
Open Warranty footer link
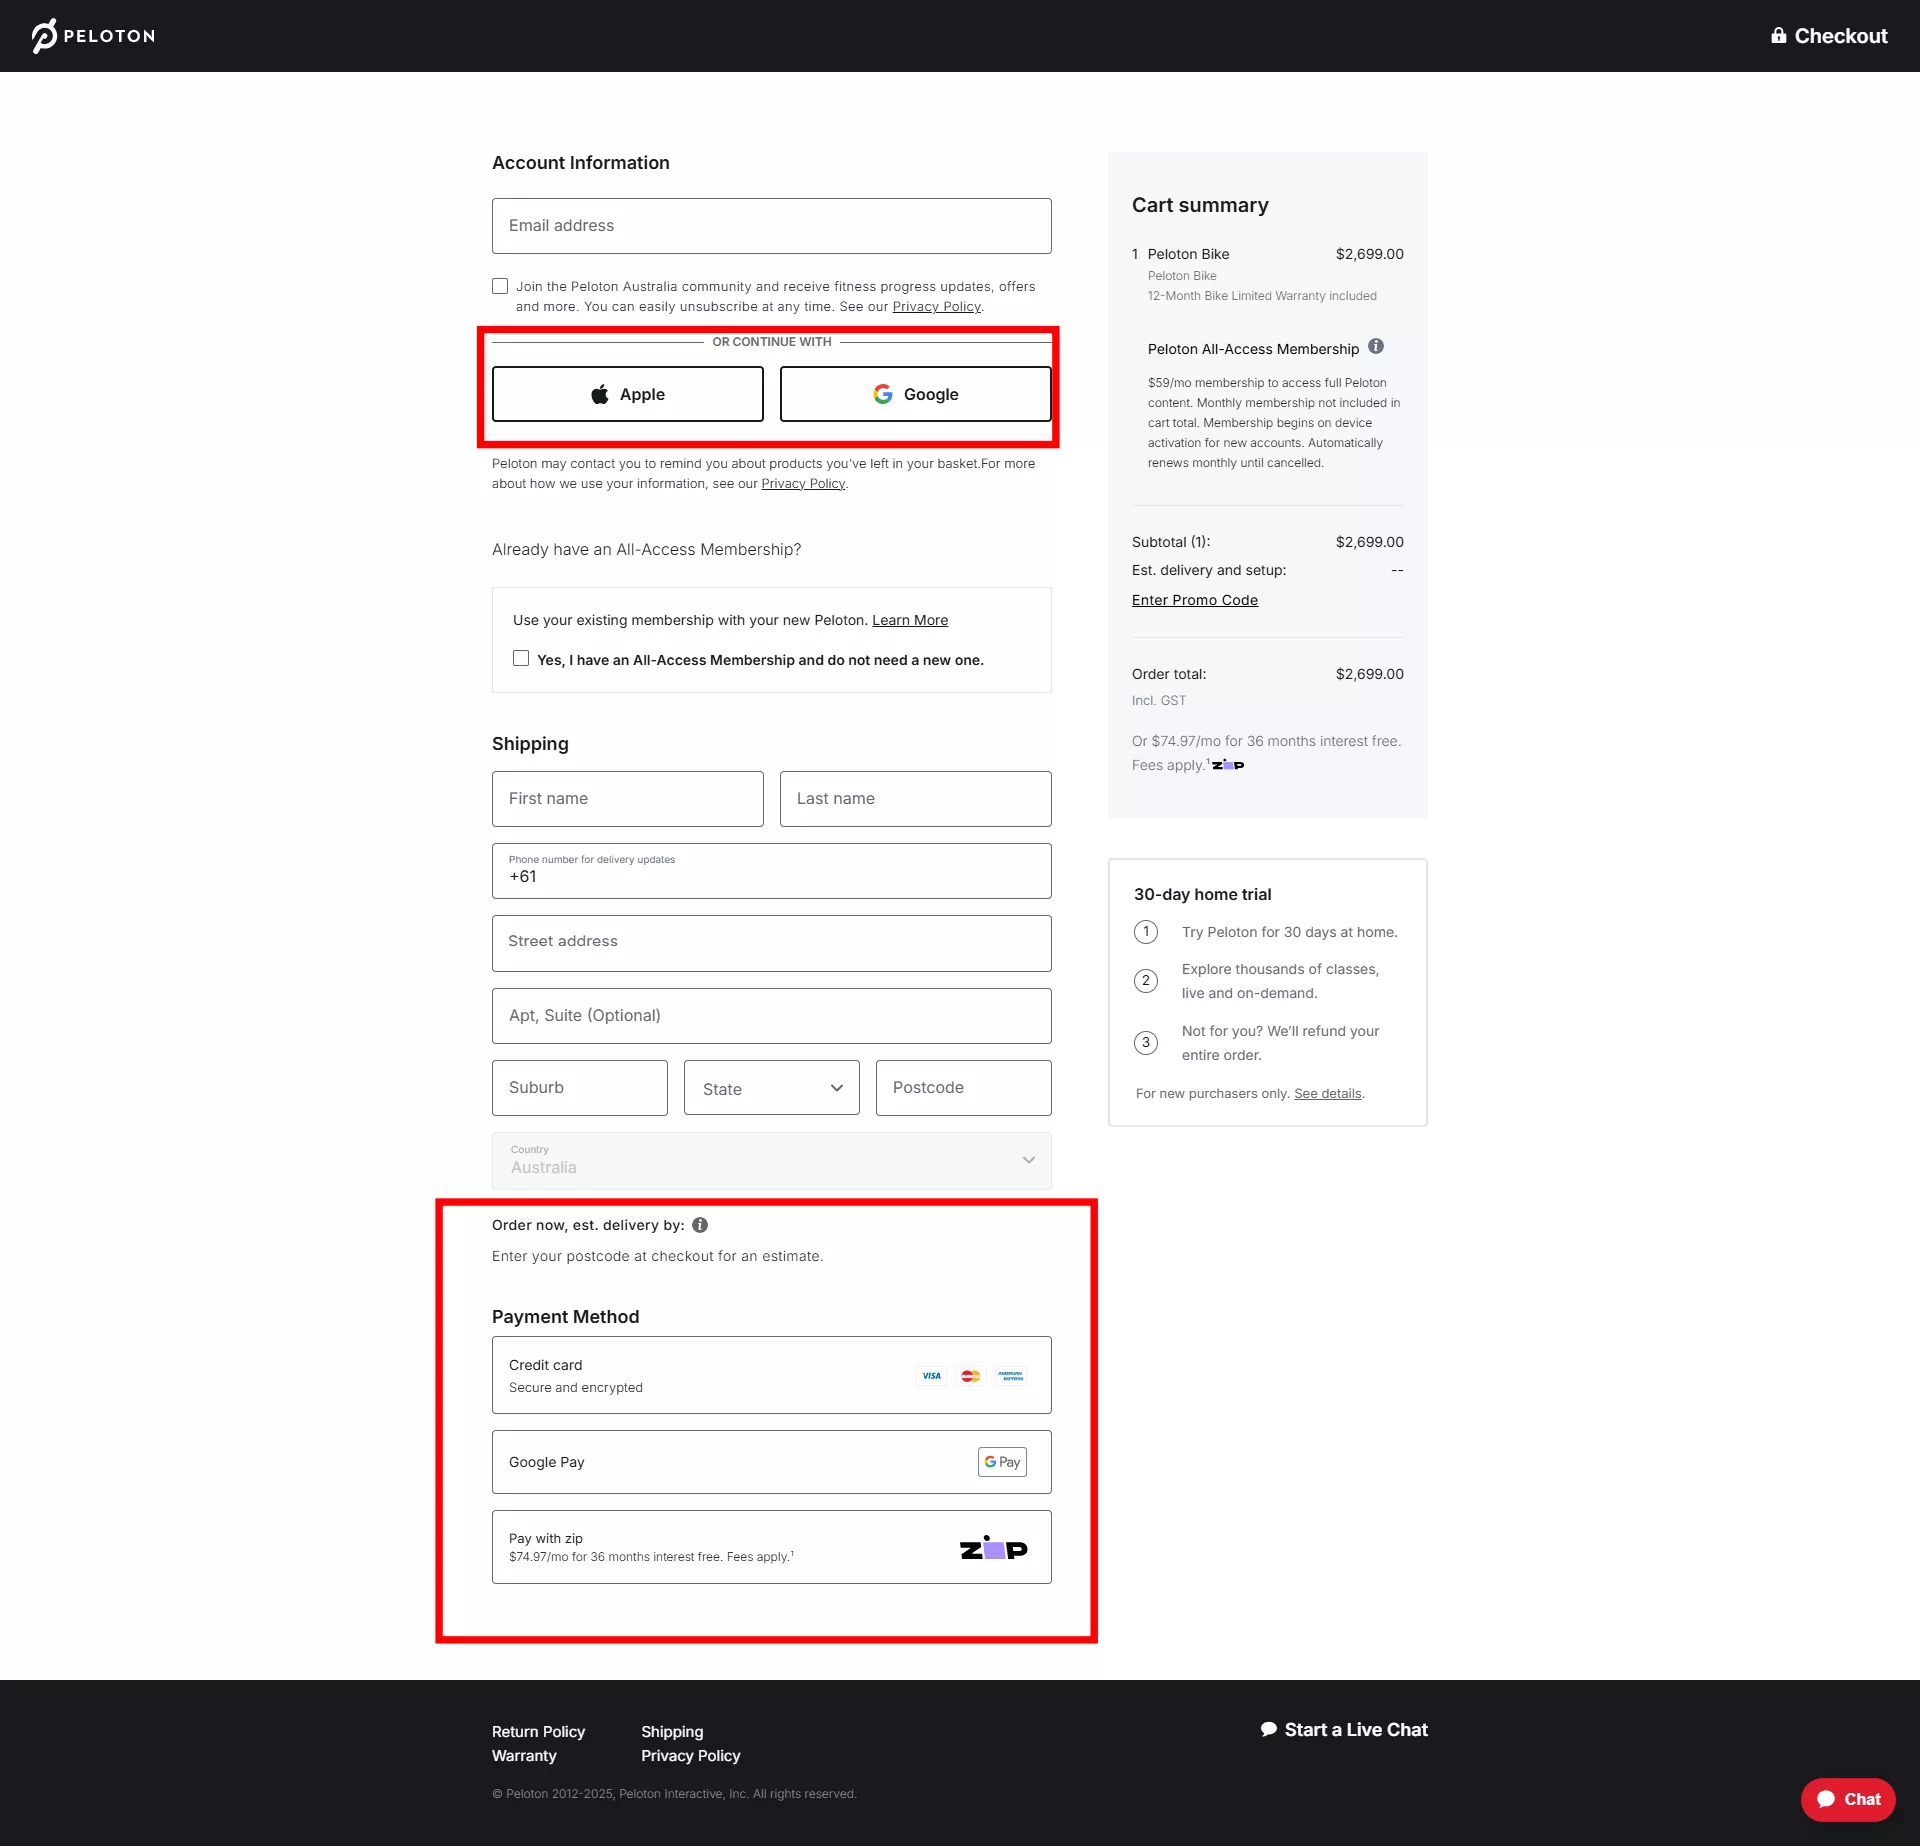pyautogui.click(x=524, y=1756)
